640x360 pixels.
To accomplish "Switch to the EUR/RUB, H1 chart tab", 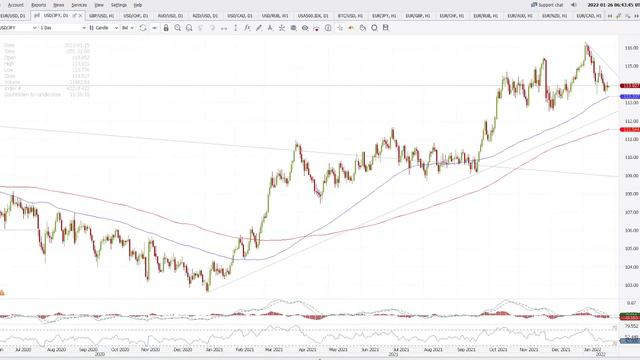I will pos(486,16).
